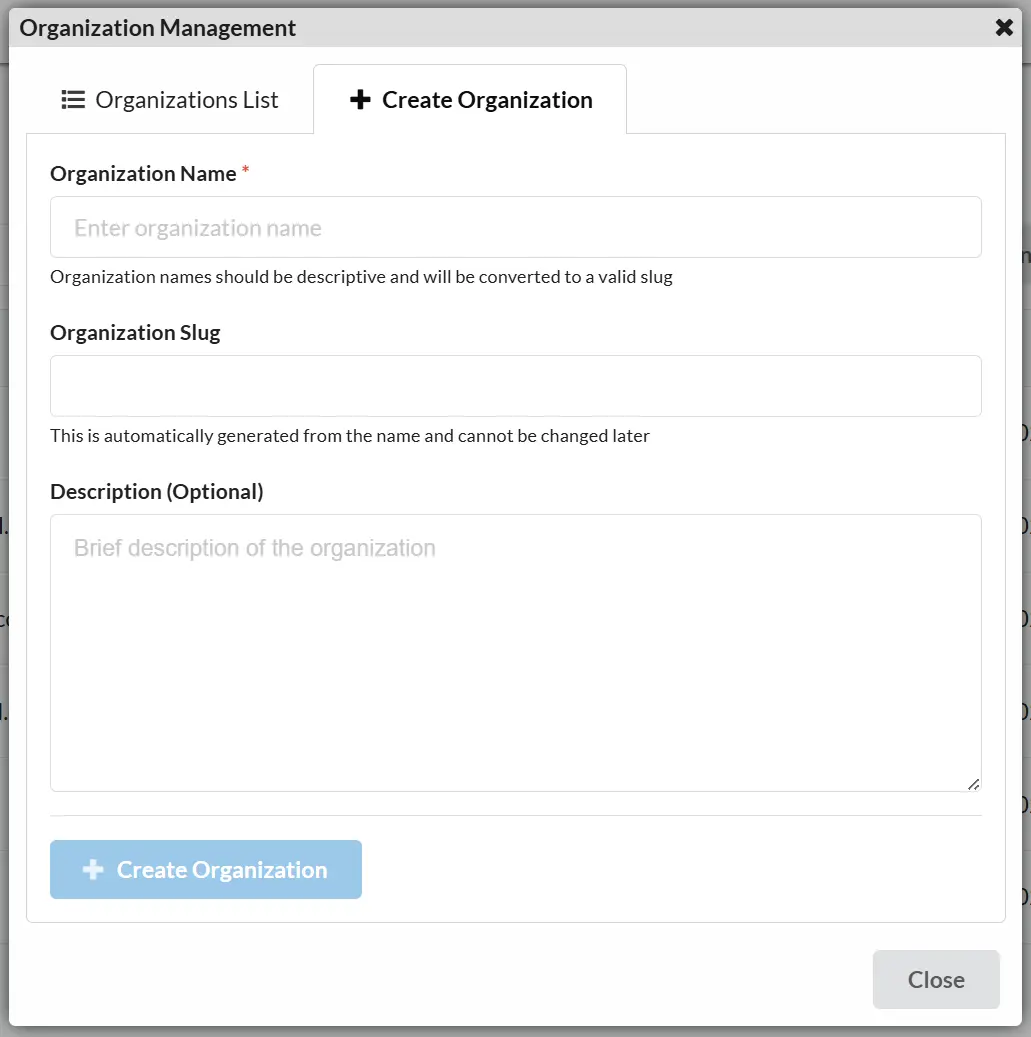
Task: Click the slug auto-generation helper text
Action: 349,435
